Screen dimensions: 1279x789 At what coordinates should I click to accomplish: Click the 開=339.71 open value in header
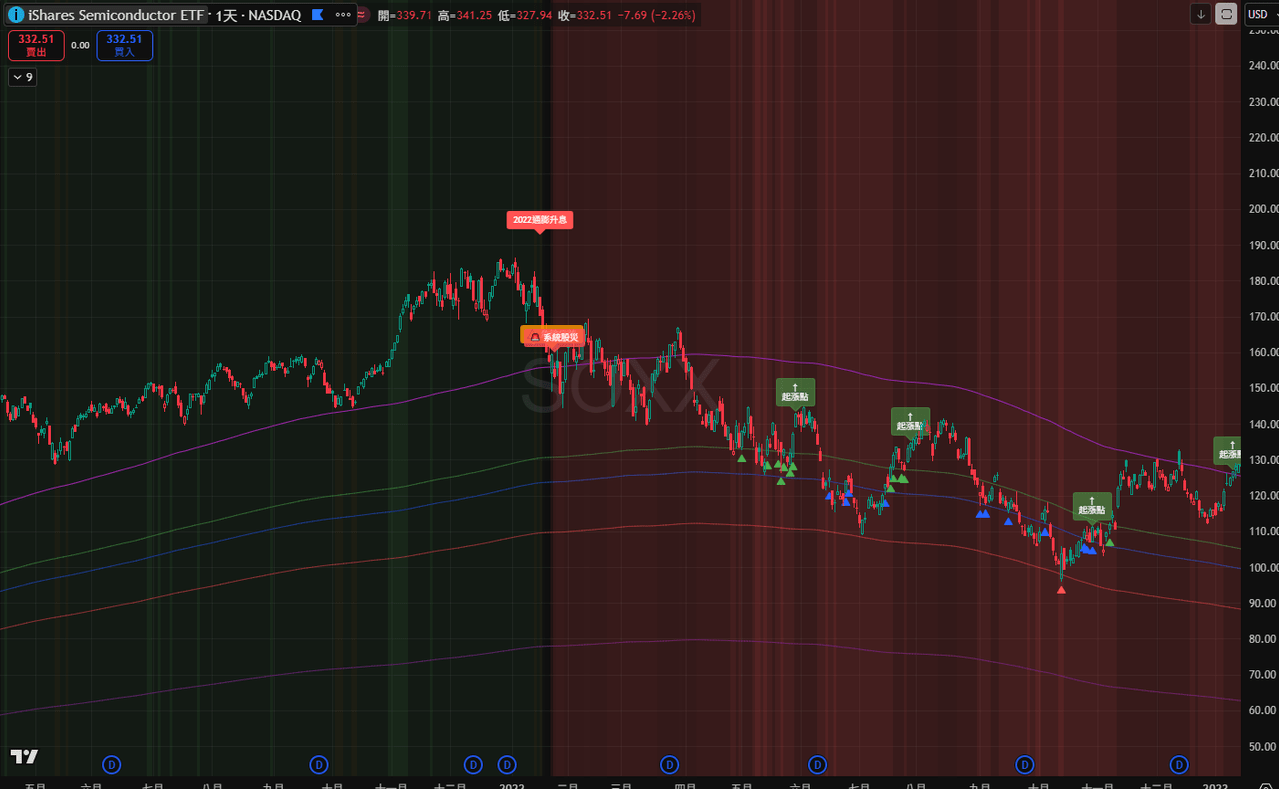click(x=405, y=15)
